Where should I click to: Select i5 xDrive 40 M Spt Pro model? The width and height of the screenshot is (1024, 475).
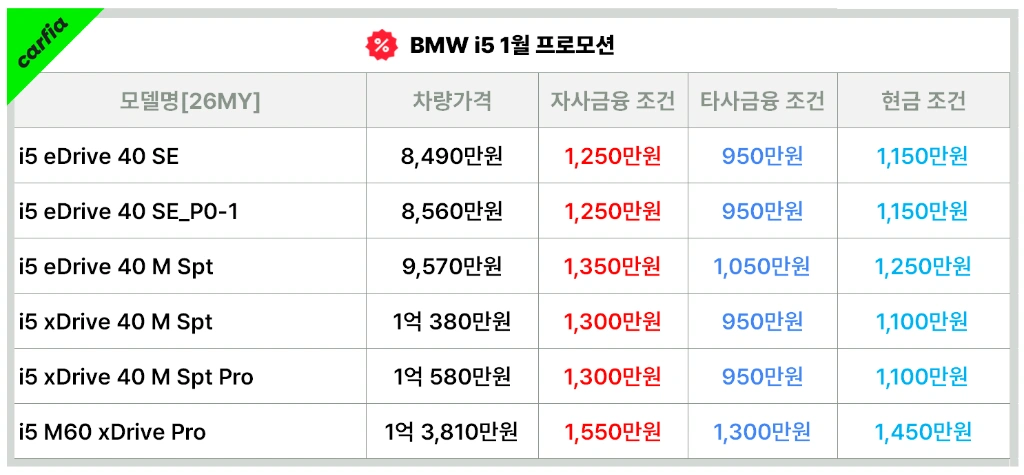click(136, 377)
